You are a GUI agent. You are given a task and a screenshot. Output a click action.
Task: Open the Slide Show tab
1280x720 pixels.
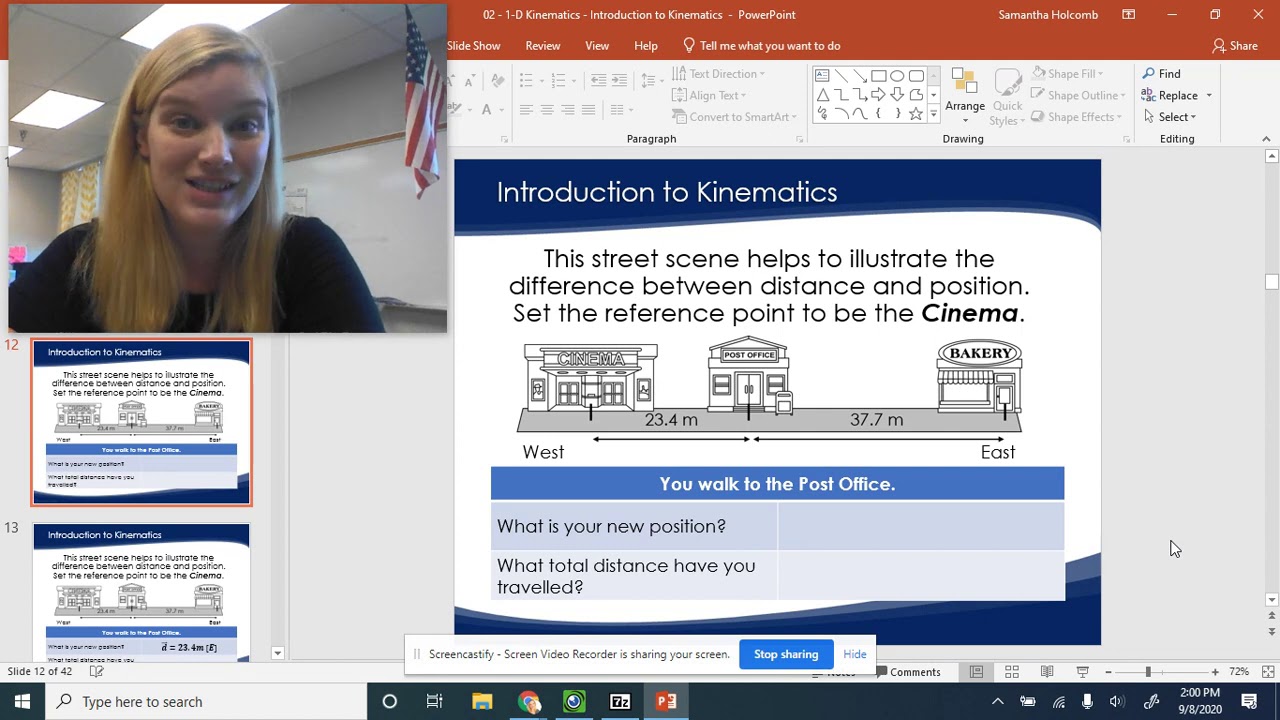pos(473,46)
